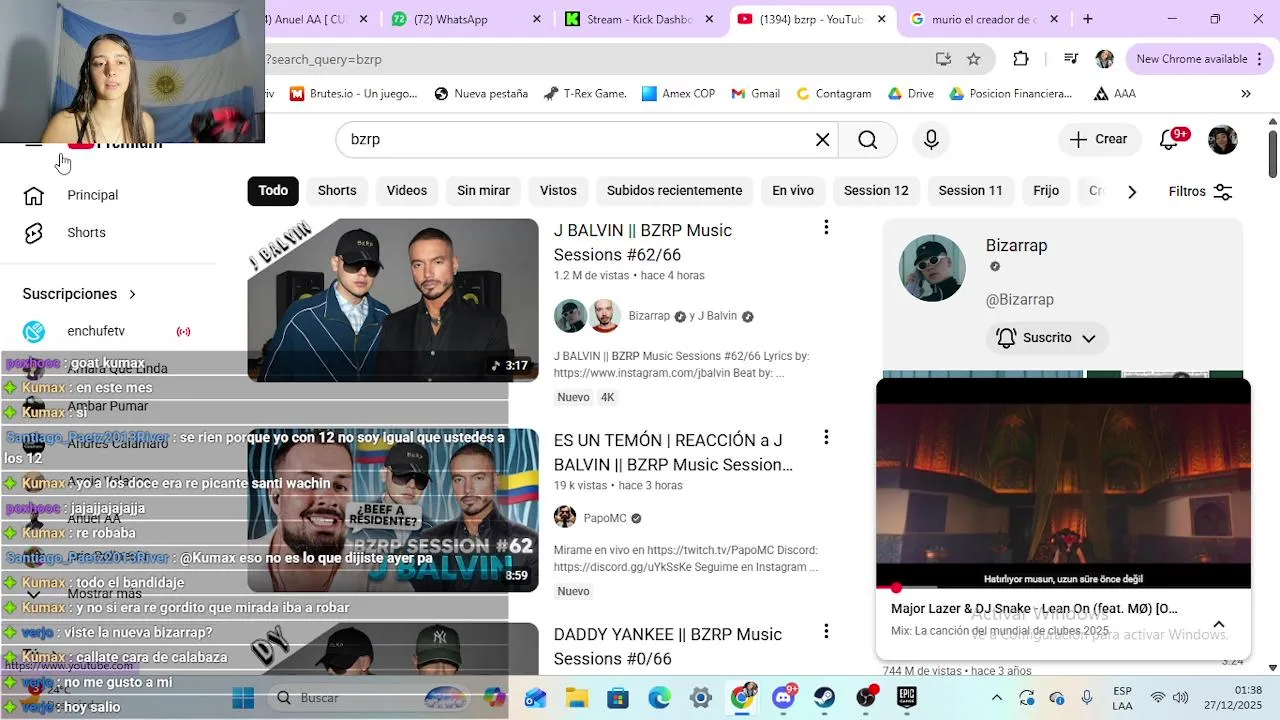The width and height of the screenshot is (1280, 720).
Task: Expand the mini player with up chevron
Action: 1219,624
